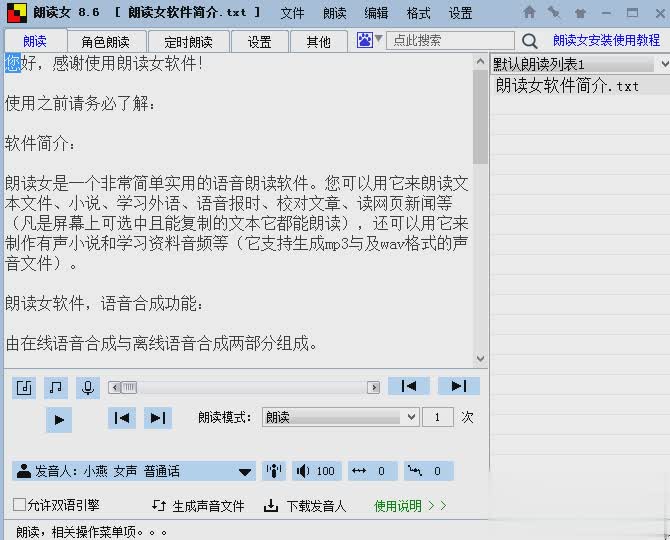This screenshot has height=540, width=670.
Task: Switch to the 朗读 tab
Action: point(35,41)
